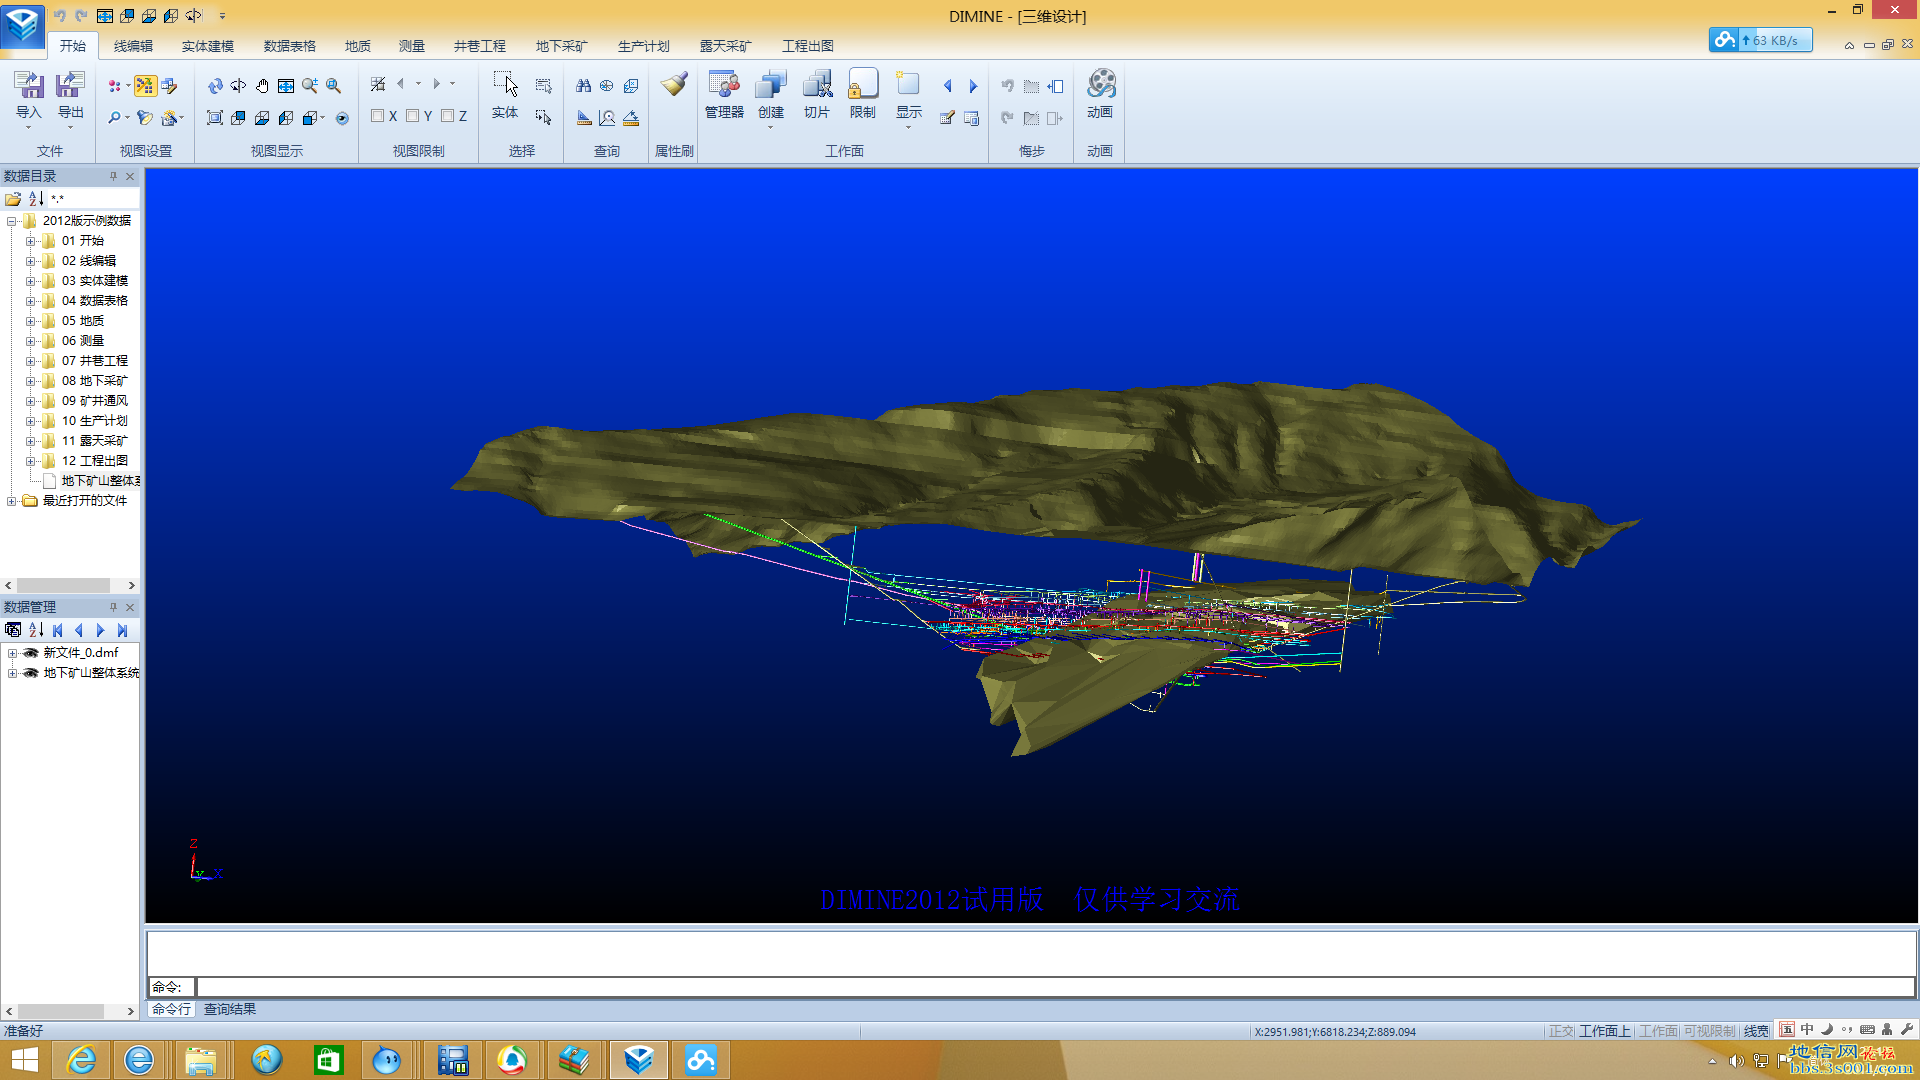Expand the 最近打开的文件 node
The width and height of the screenshot is (1920, 1080).
(x=11, y=501)
